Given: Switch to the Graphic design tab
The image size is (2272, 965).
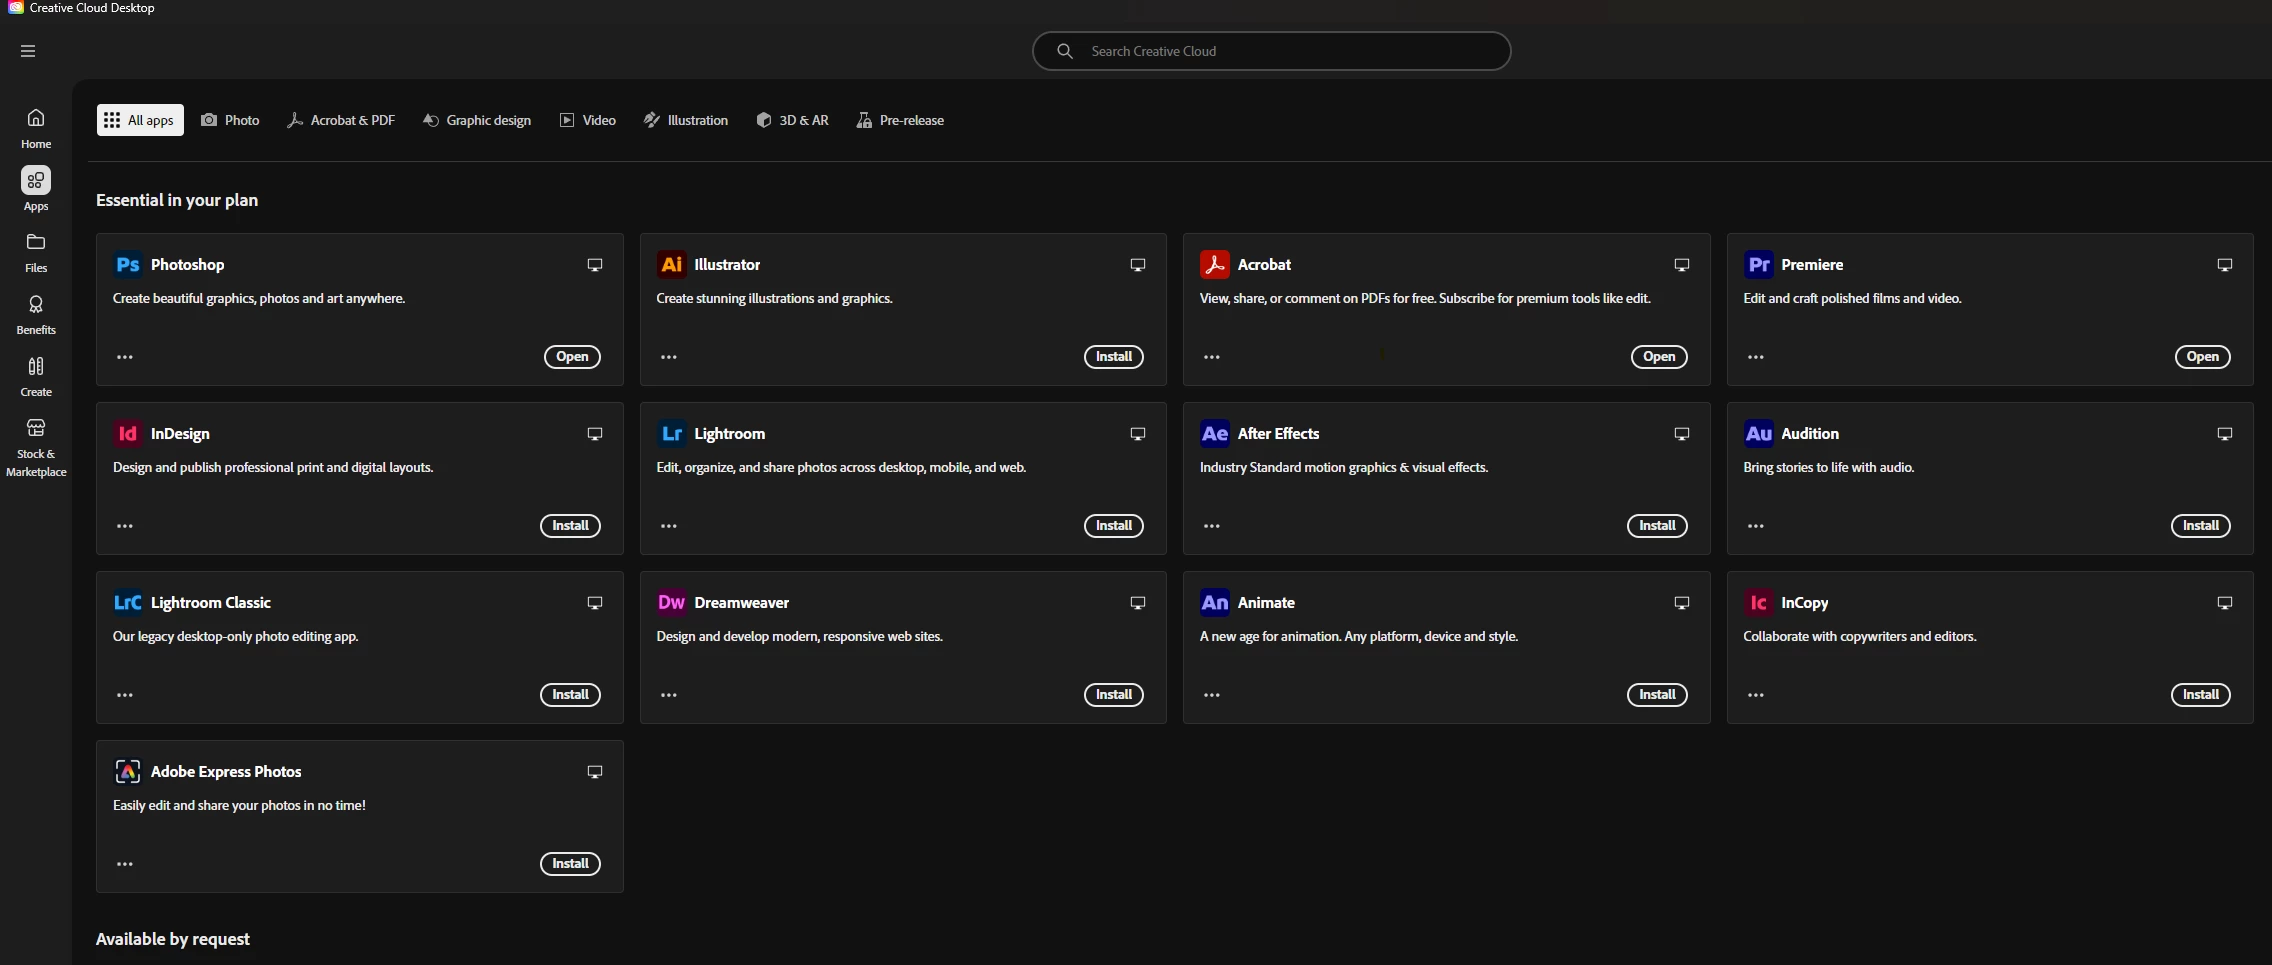Looking at the screenshot, I should (477, 120).
